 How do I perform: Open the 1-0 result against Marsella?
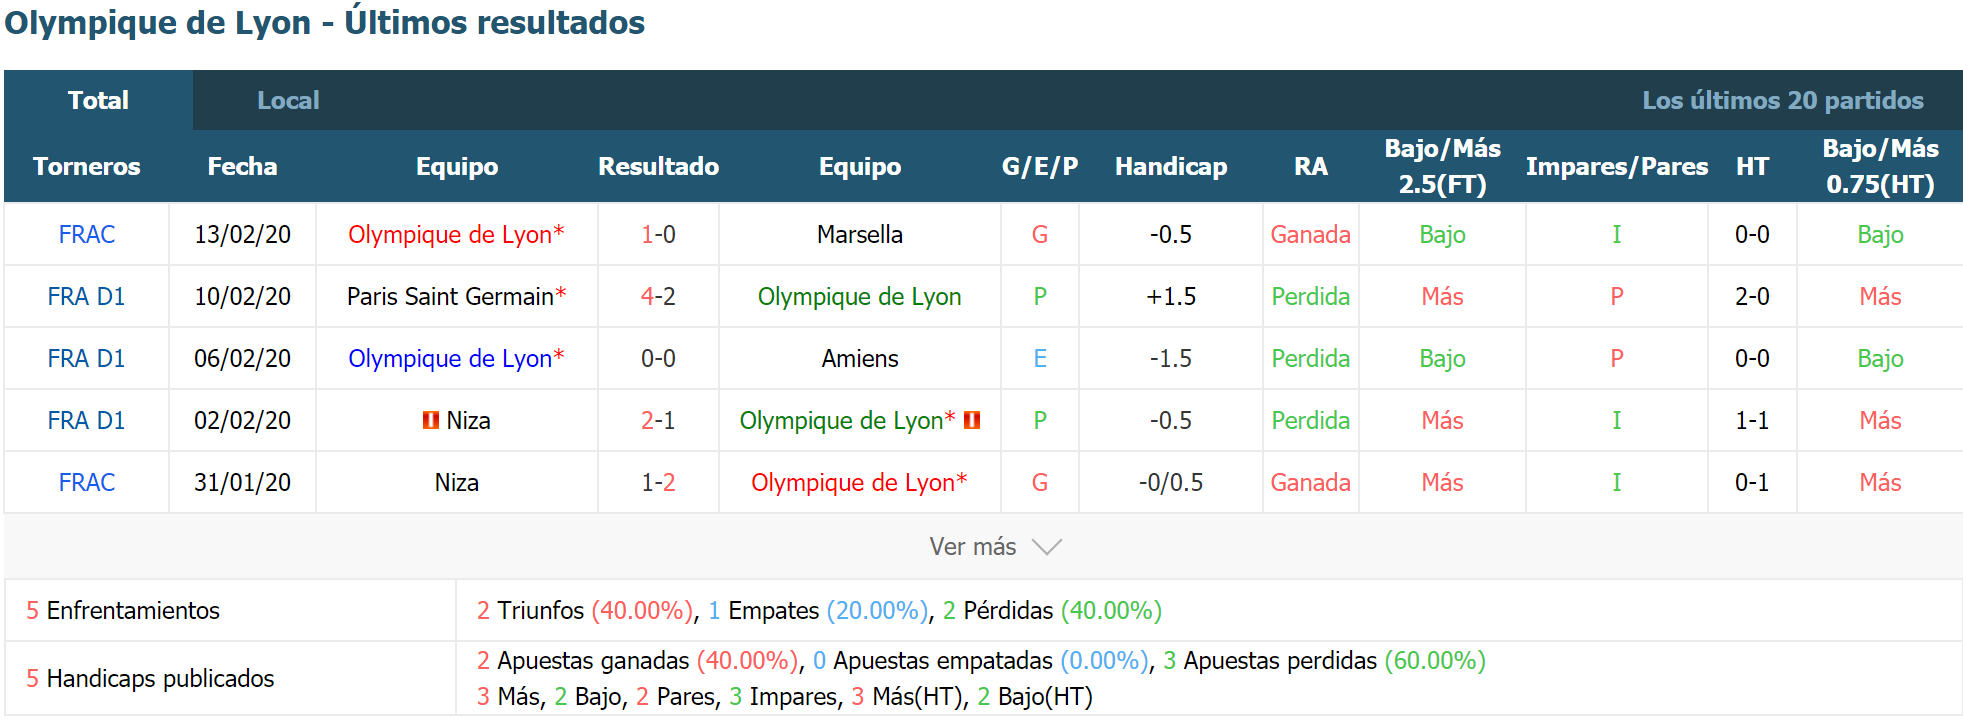point(658,235)
